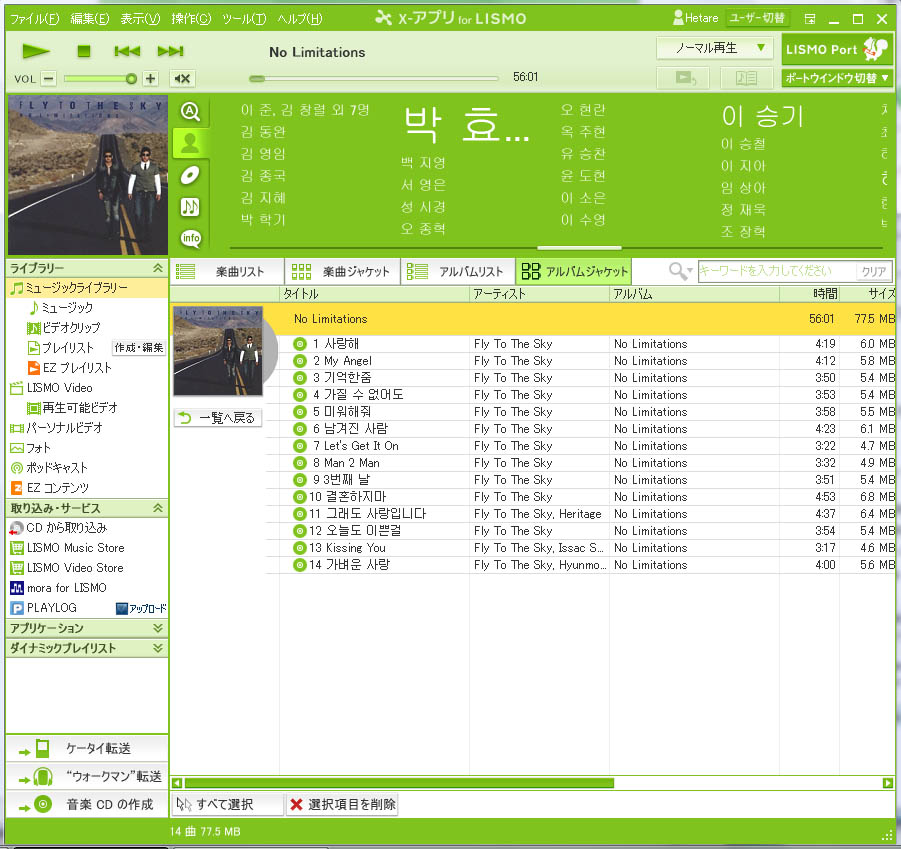Open the ファイル(F) menu

pos(34,19)
